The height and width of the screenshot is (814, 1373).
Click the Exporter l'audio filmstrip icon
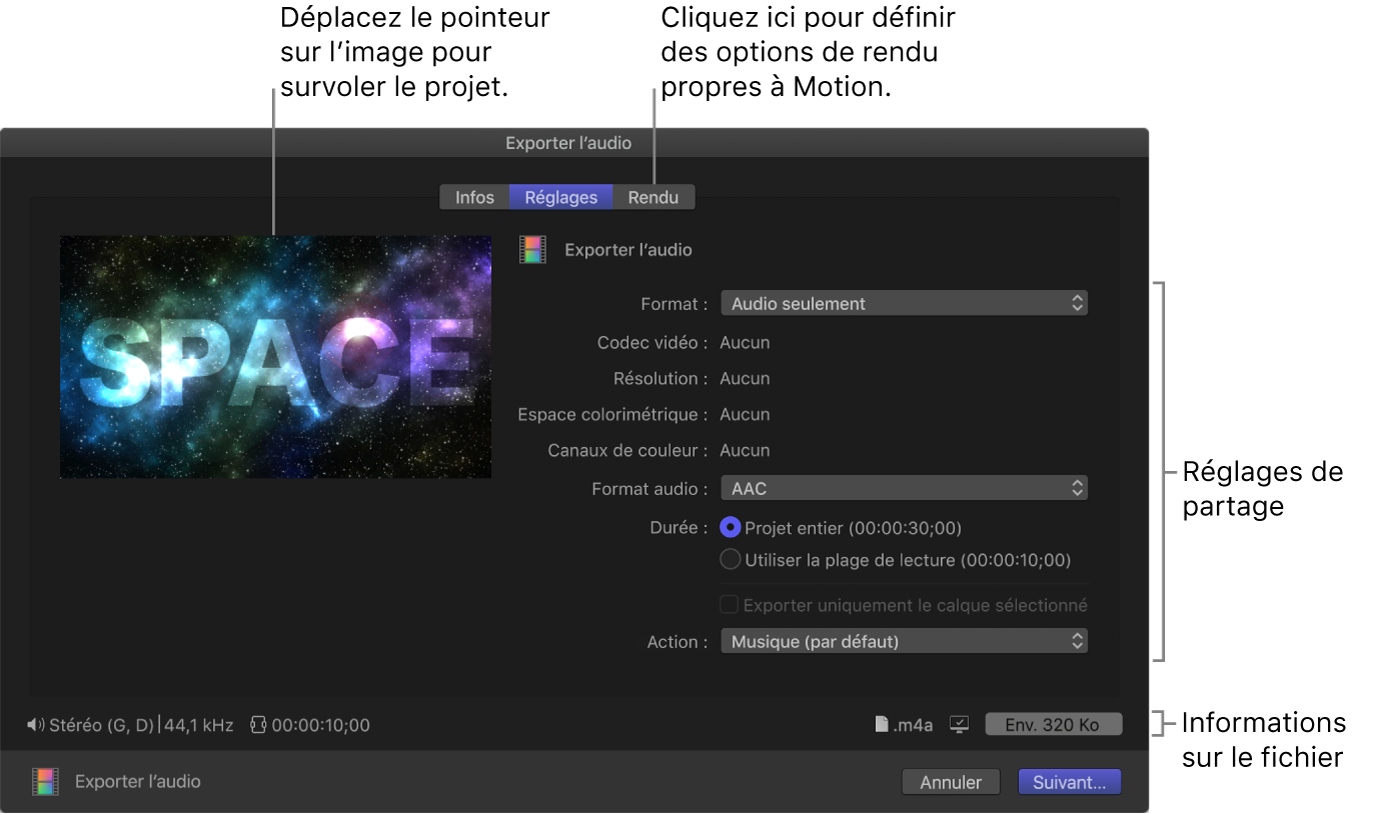[x=532, y=249]
